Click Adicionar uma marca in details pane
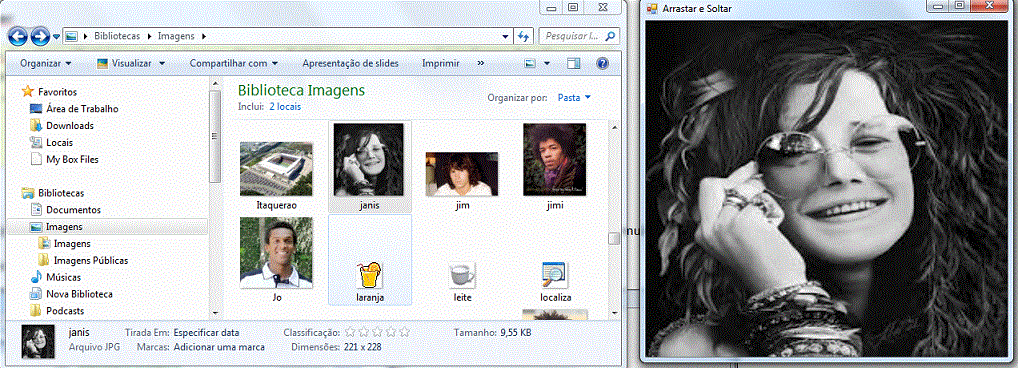The image size is (1018, 368). 219,347
